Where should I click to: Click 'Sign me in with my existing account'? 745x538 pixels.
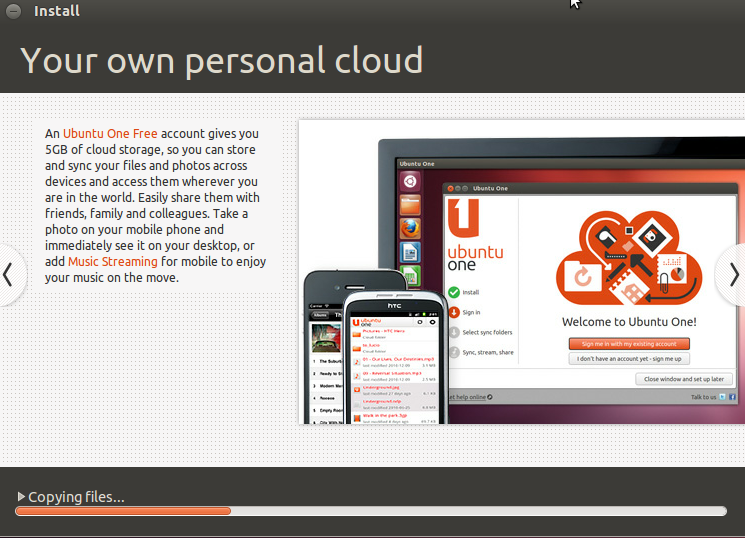(x=629, y=344)
